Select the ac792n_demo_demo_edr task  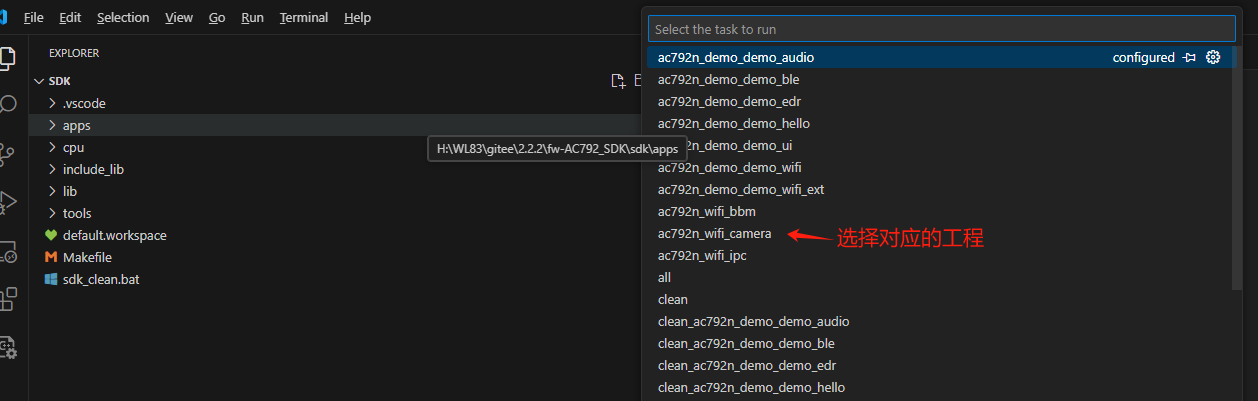942,101
